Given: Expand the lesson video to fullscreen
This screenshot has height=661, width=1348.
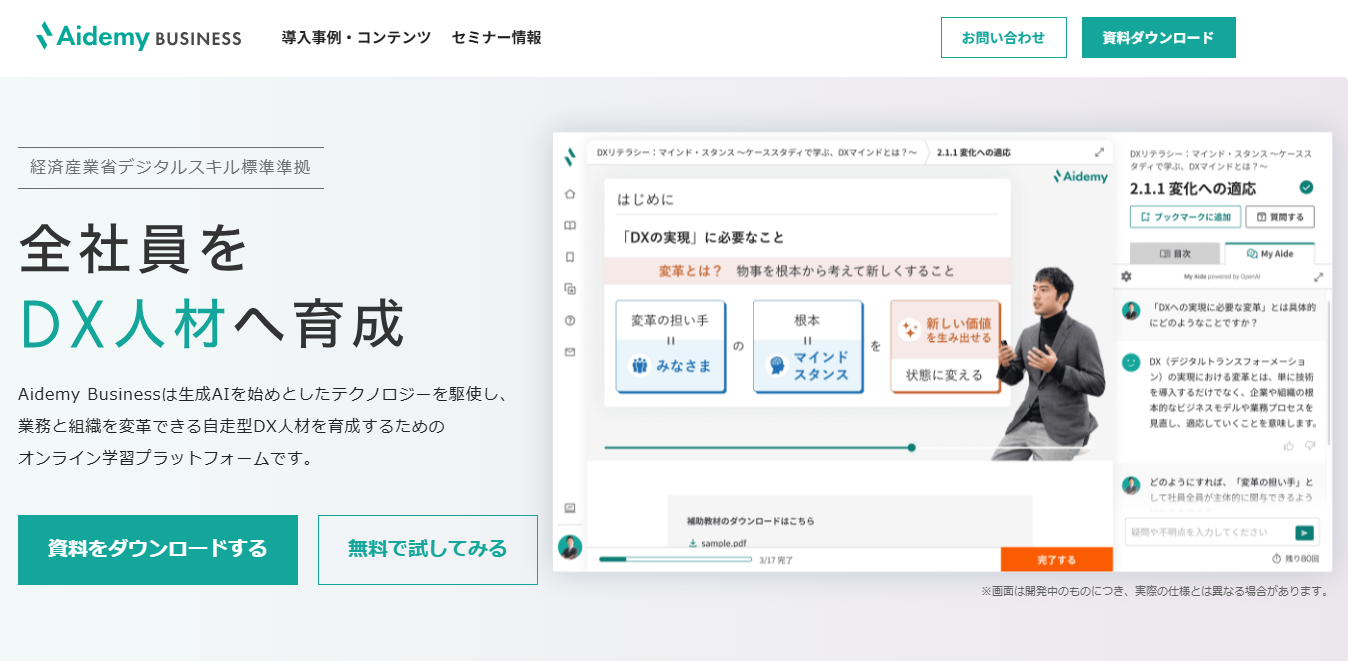Looking at the screenshot, I should 1099,152.
